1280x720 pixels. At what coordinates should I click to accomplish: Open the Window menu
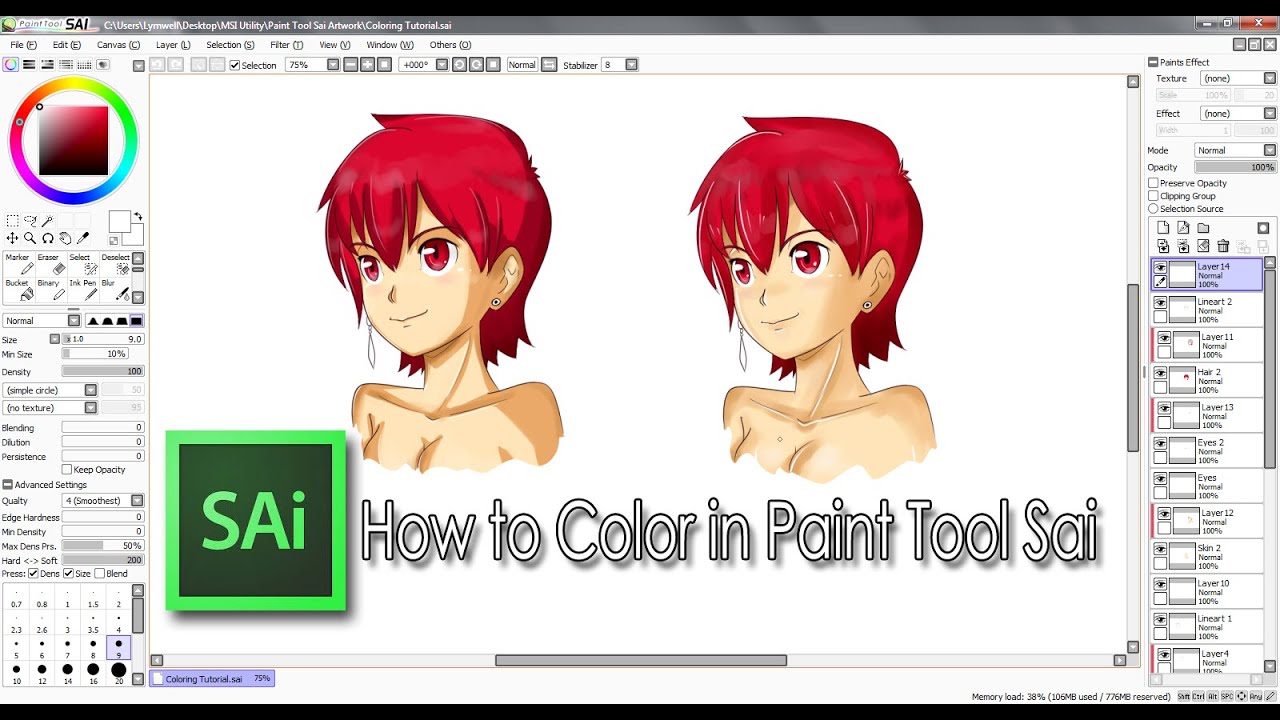point(390,45)
